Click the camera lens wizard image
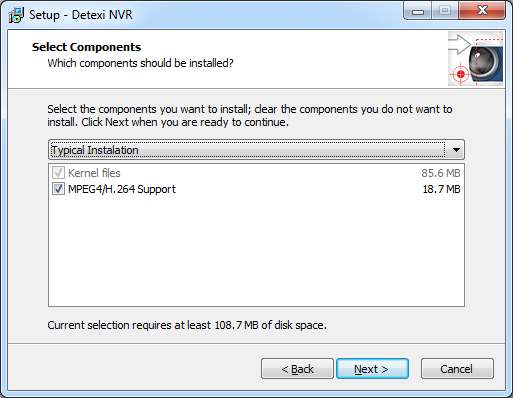The width and height of the screenshot is (513, 398). [x=475, y=59]
